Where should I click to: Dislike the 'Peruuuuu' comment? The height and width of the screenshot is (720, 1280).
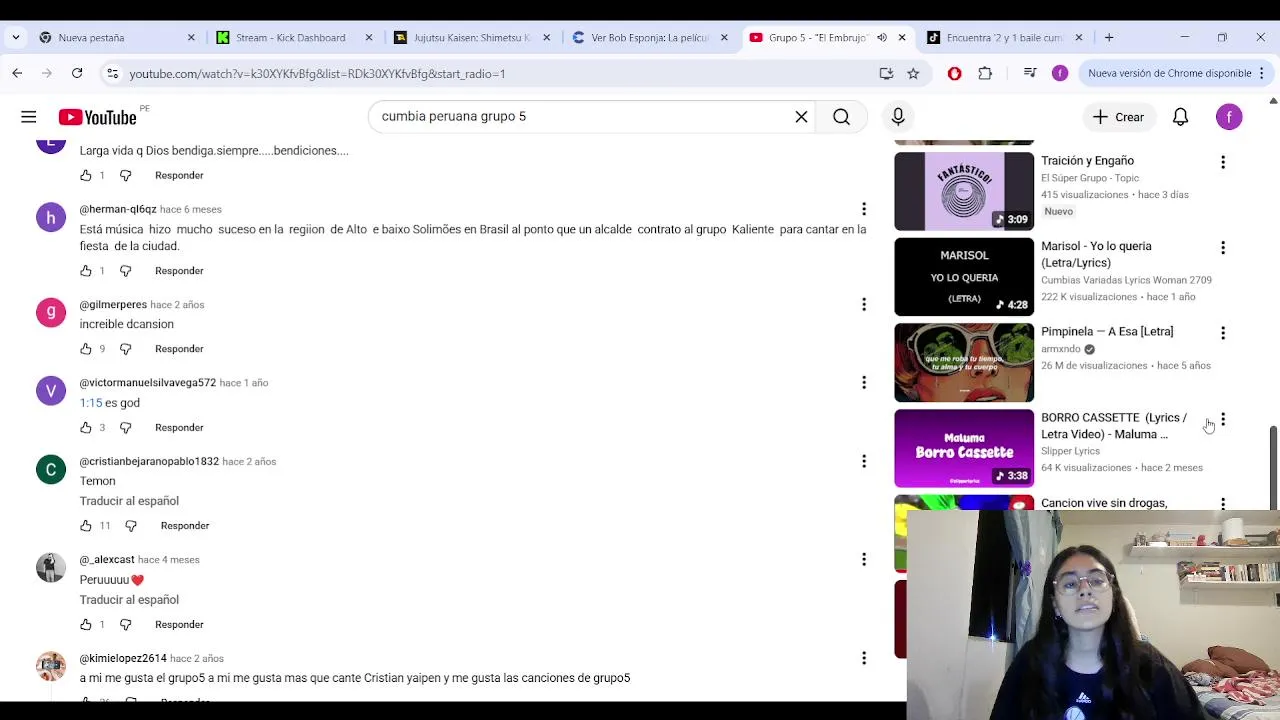click(125, 625)
